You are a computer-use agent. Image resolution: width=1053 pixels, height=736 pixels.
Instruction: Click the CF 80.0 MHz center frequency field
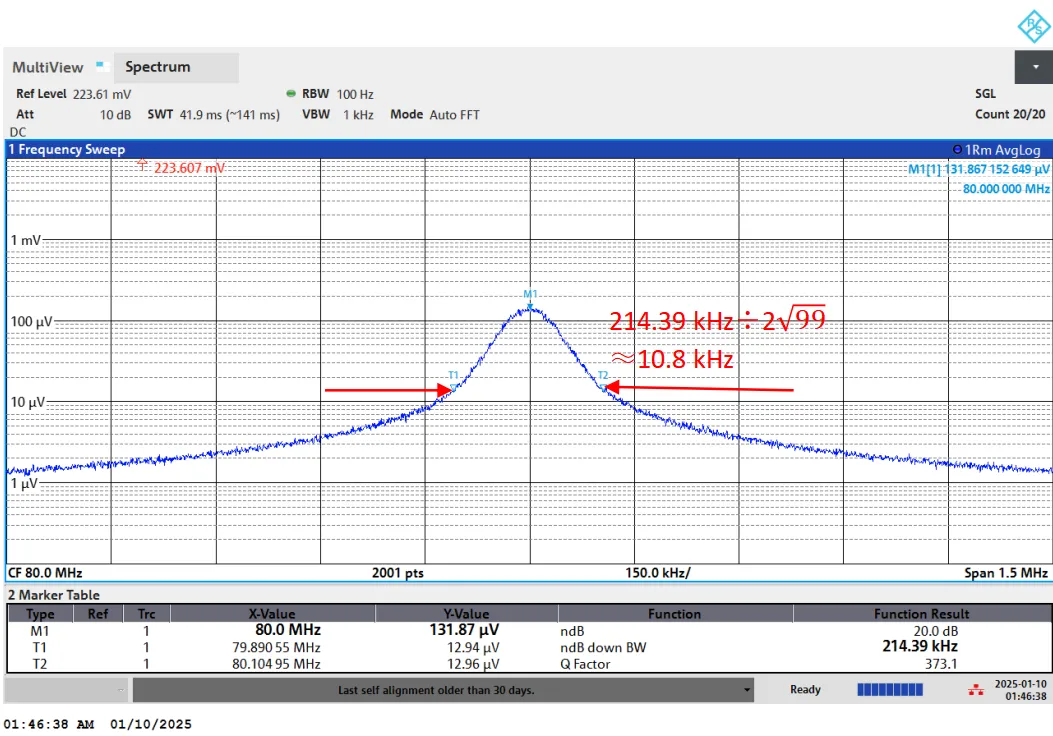(46, 573)
